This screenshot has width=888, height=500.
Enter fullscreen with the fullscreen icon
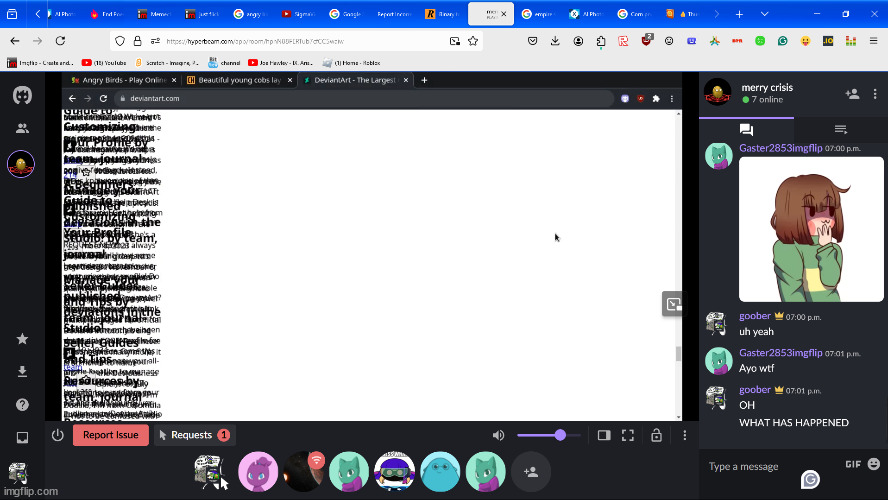pyautogui.click(x=628, y=435)
